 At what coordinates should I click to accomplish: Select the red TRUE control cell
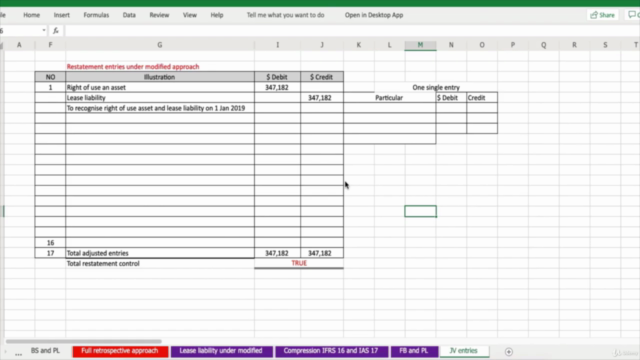point(299,263)
